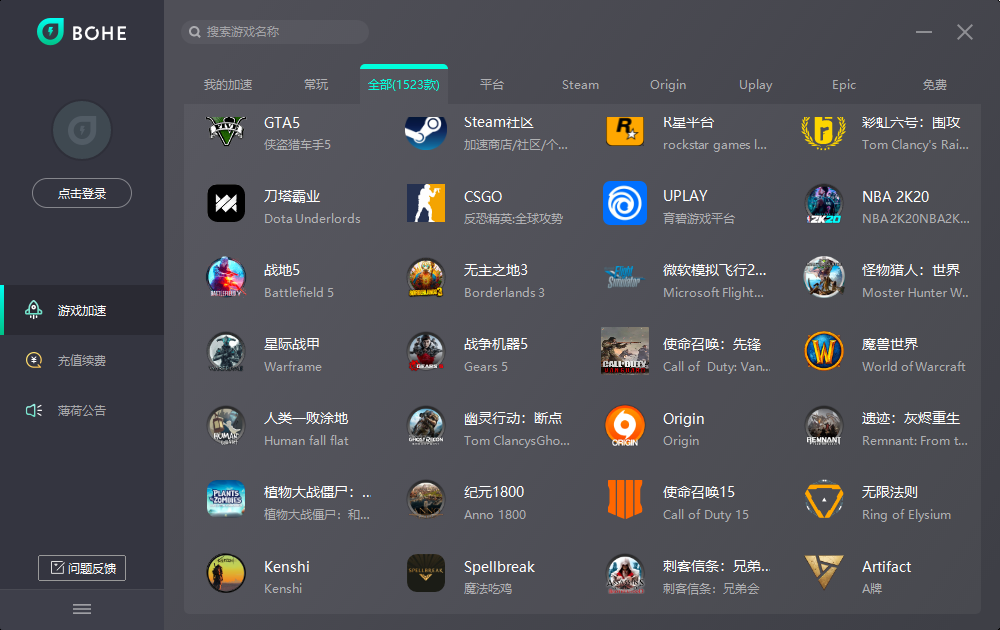
Task: Switch to the Steam tab
Action: 580,85
